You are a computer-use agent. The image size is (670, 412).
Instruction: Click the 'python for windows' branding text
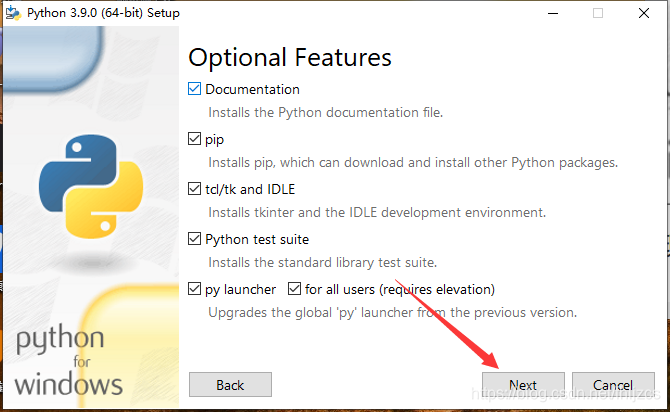pos(68,360)
